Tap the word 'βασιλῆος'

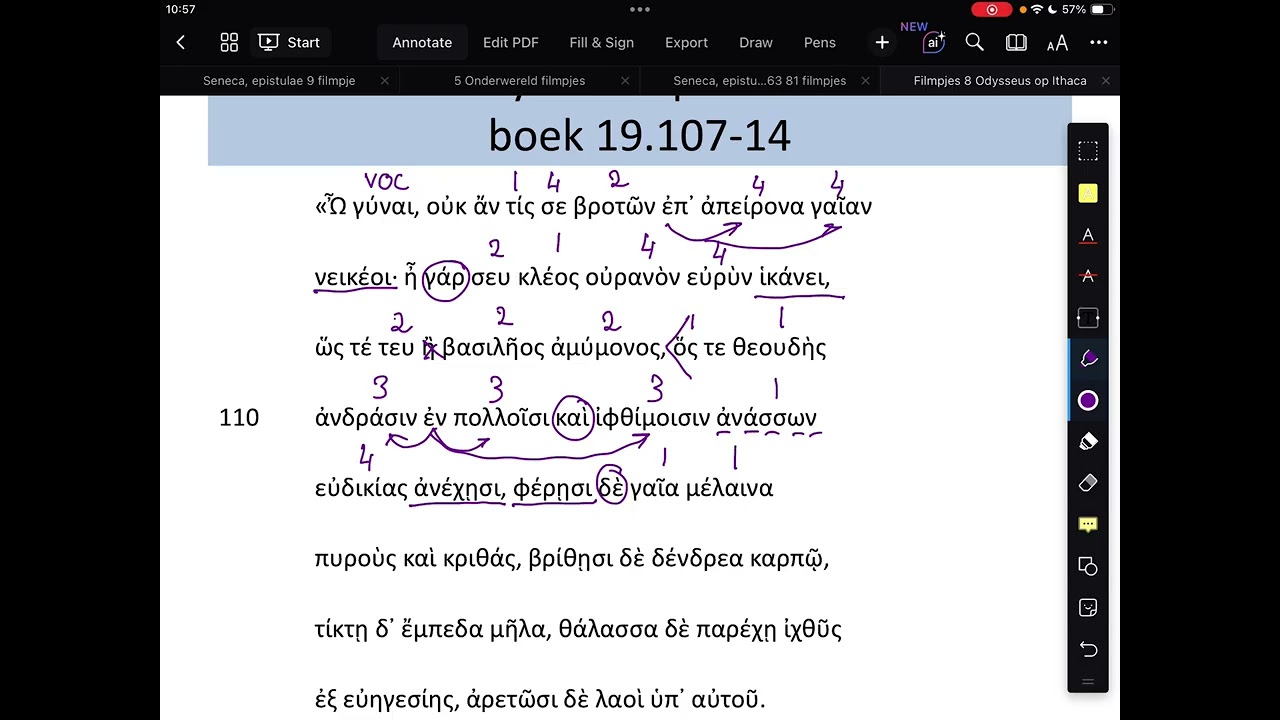coord(494,348)
